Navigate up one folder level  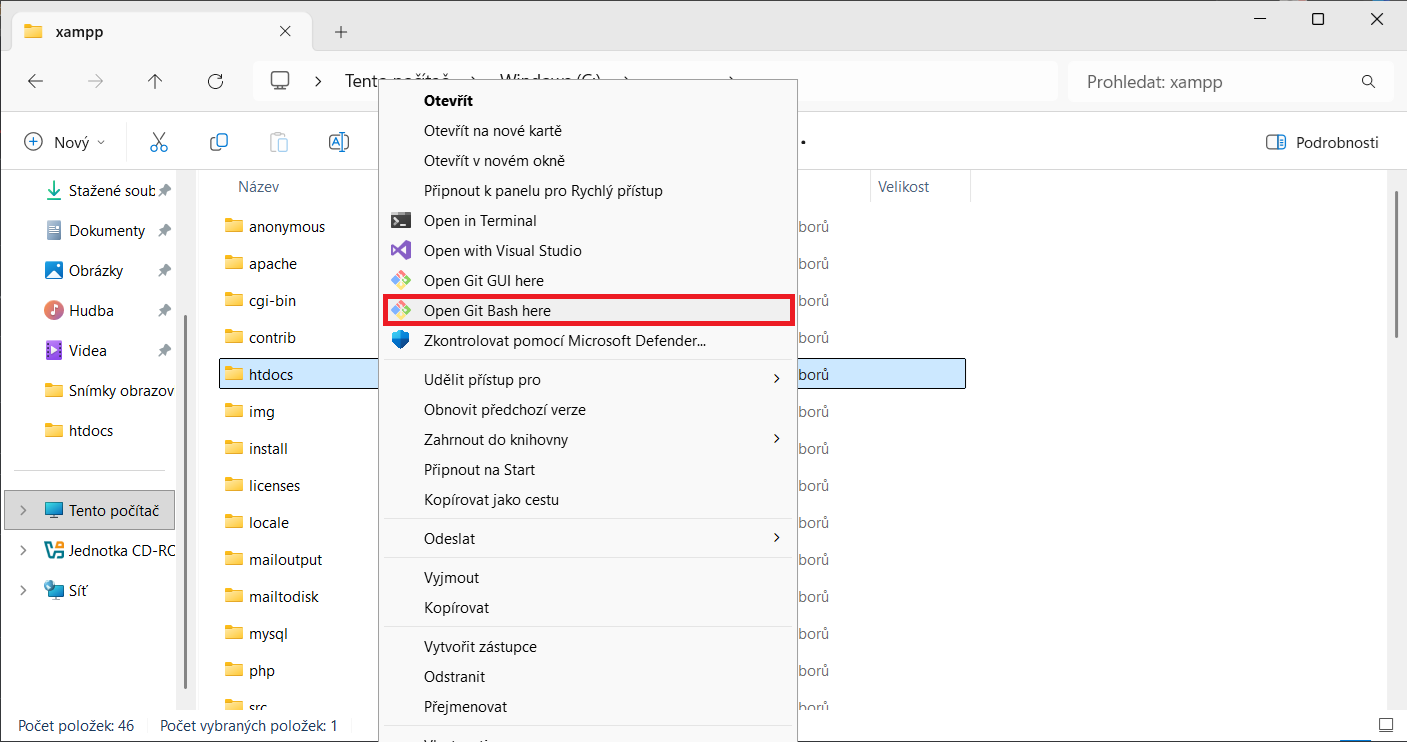(155, 82)
